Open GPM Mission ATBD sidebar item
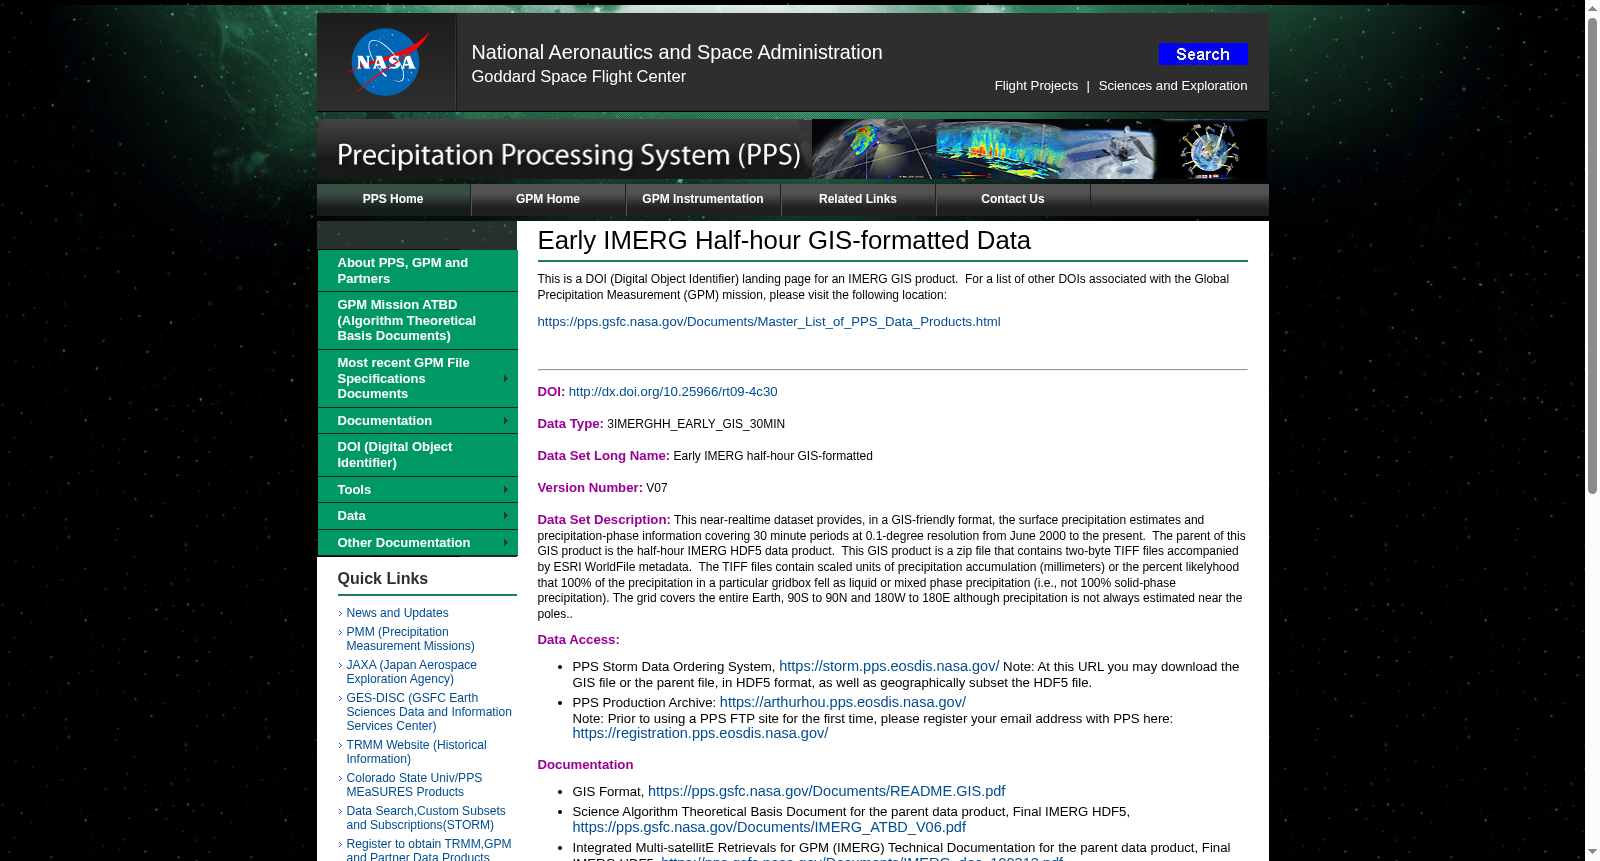The image size is (1600, 861). [x=417, y=320]
